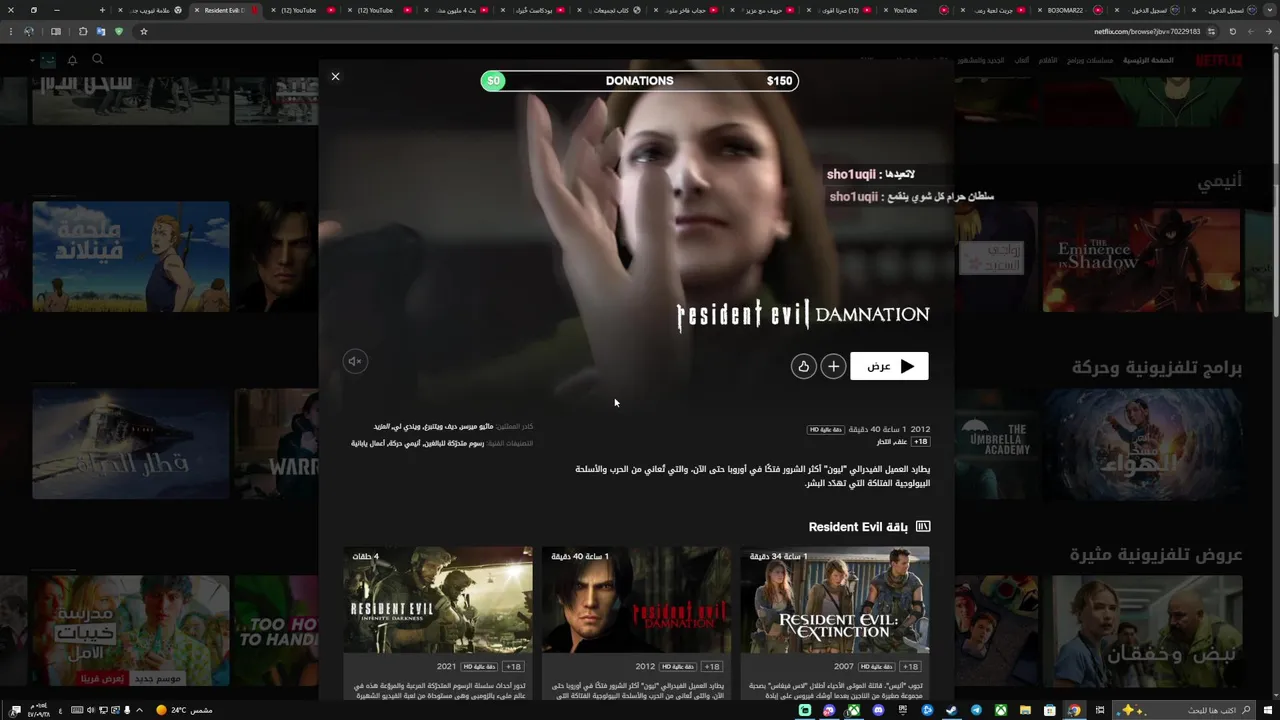This screenshot has width=1280, height=720.
Task: Close the Resident Evil Damnation preview modal
Action: point(335,76)
